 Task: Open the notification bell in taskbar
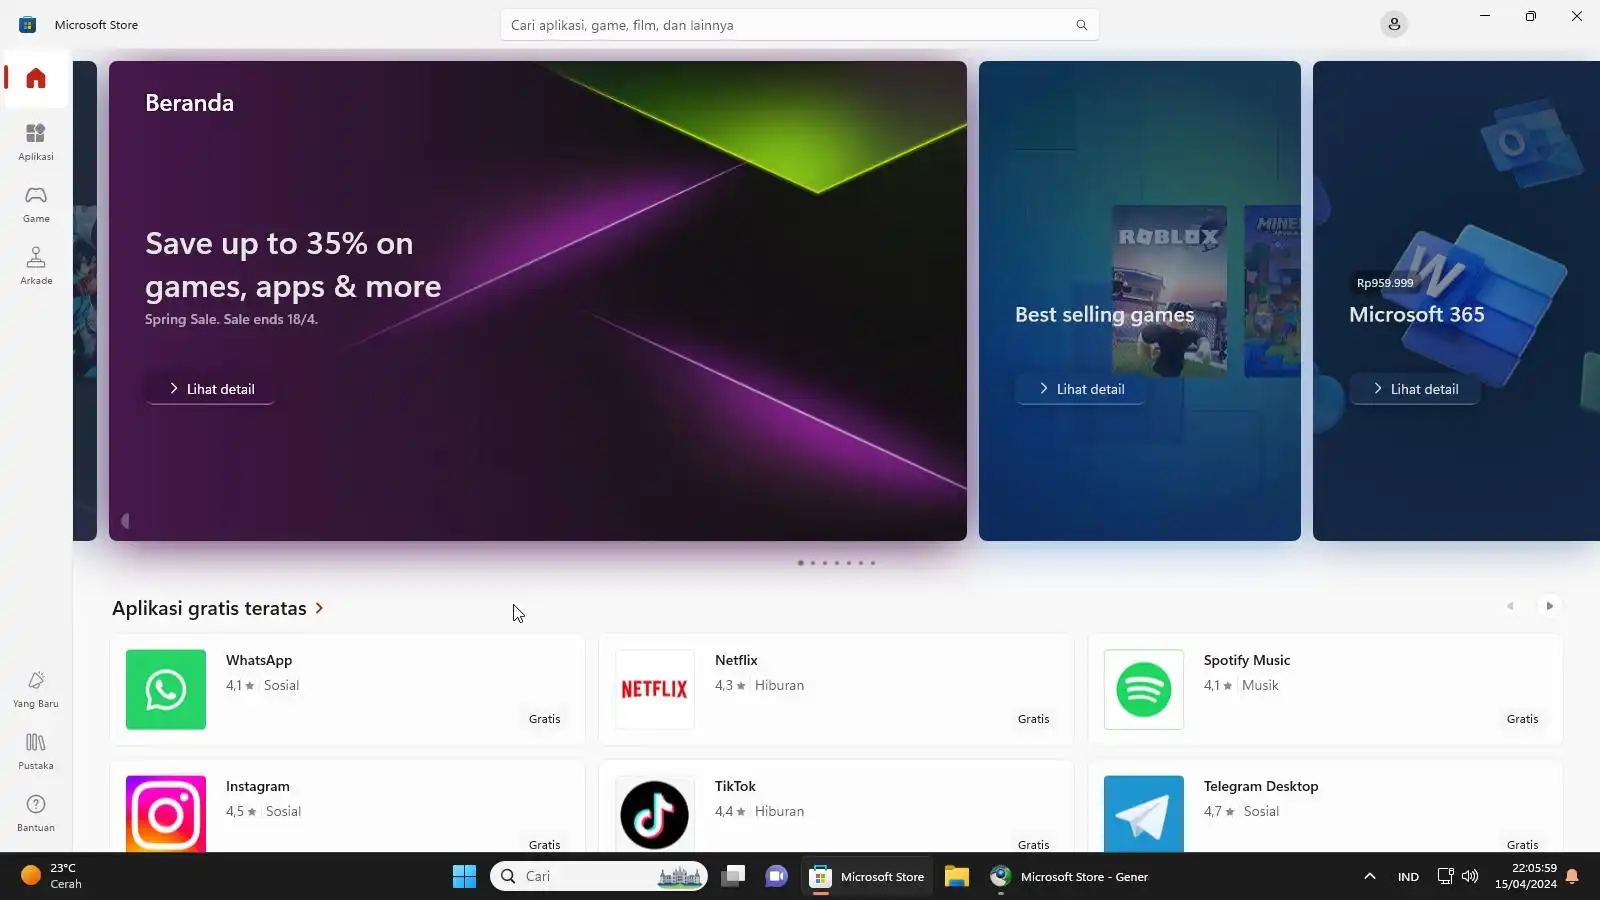pyautogui.click(x=1572, y=877)
